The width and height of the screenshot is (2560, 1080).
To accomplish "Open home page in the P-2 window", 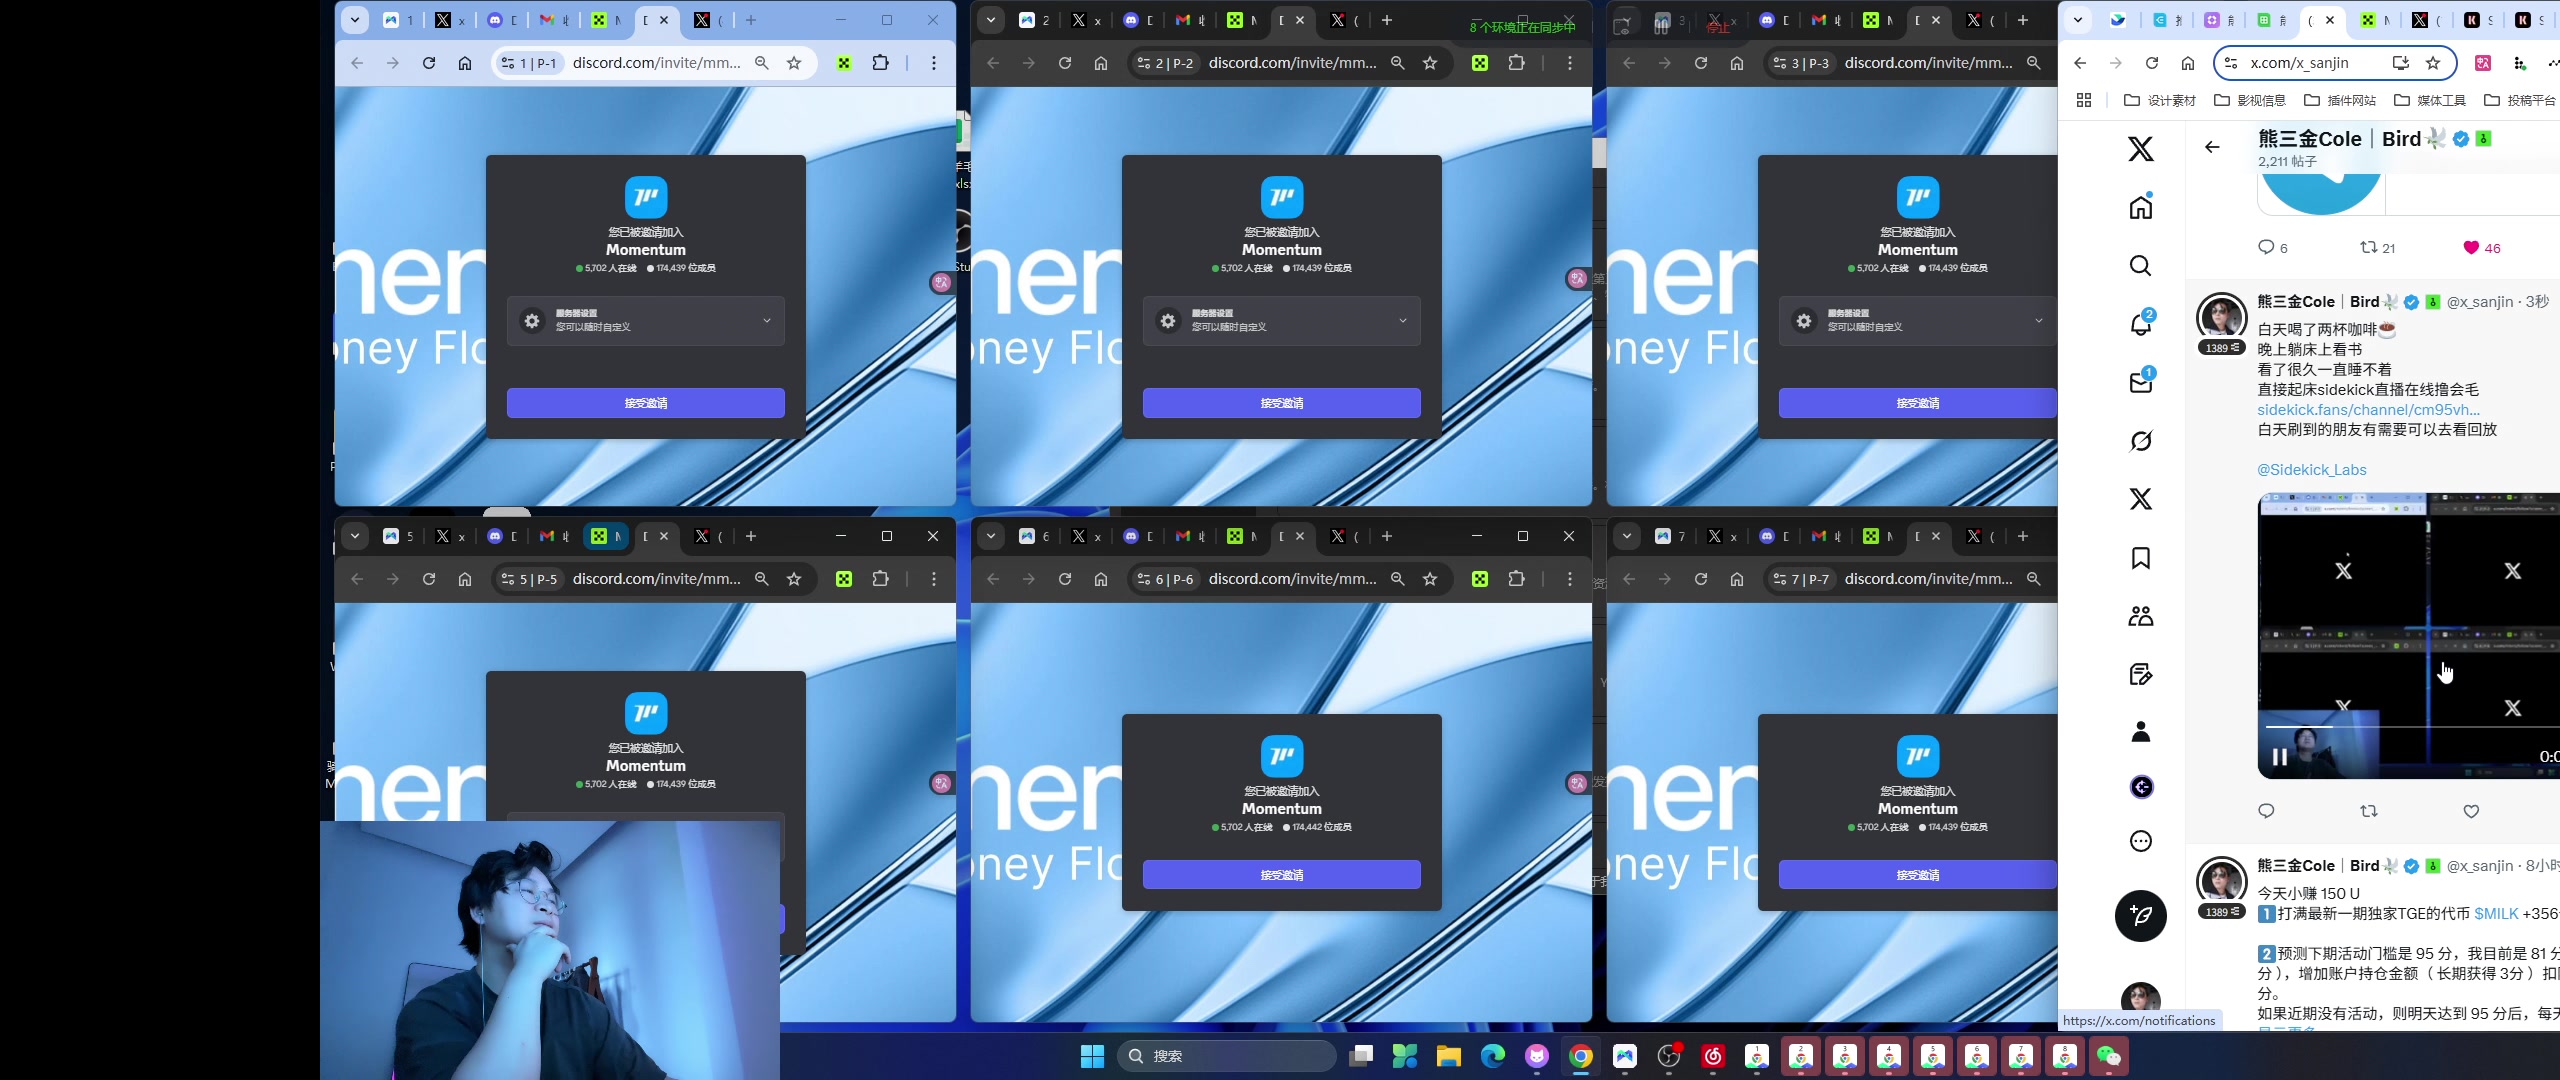I will [1101, 63].
